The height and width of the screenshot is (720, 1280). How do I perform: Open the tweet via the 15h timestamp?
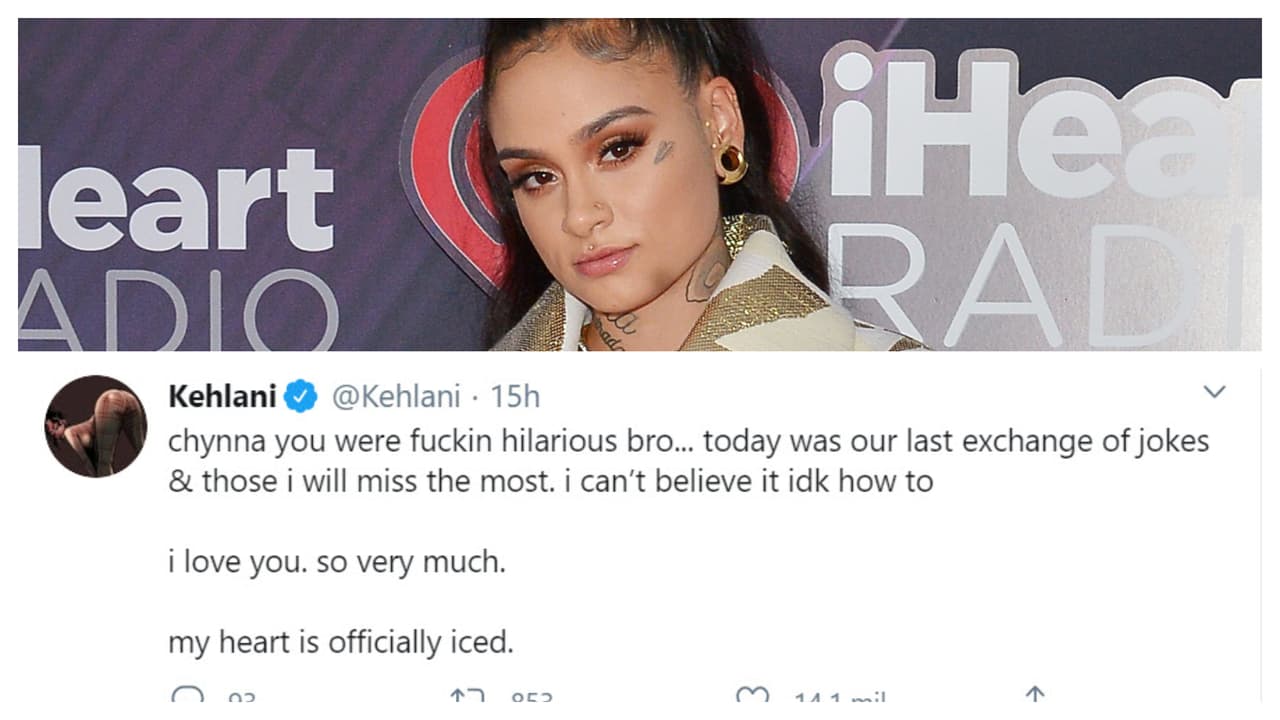coord(517,396)
